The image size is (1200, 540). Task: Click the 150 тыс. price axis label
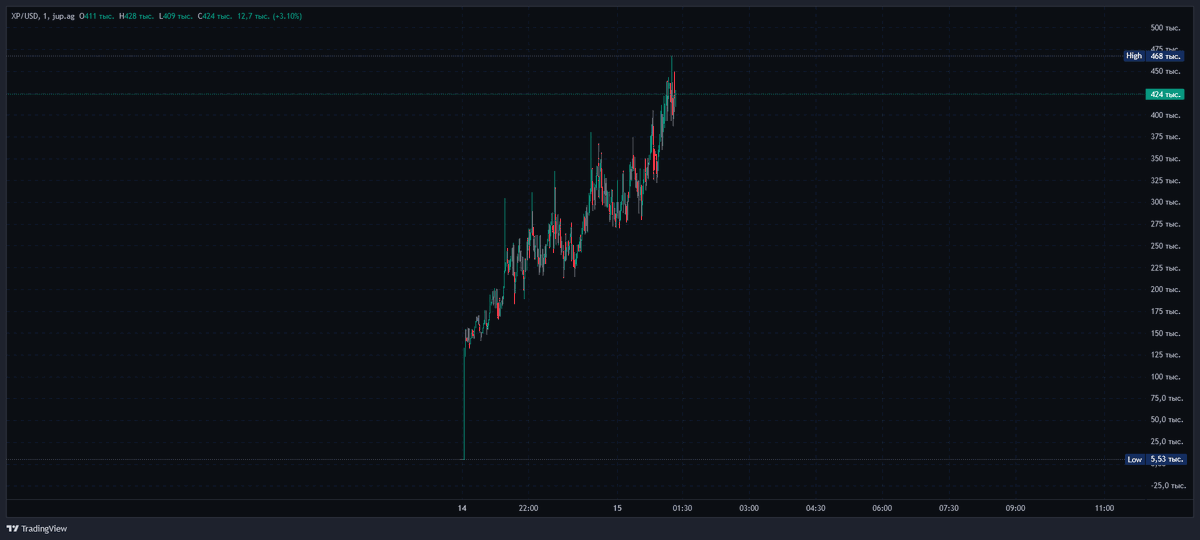(1166, 333)
